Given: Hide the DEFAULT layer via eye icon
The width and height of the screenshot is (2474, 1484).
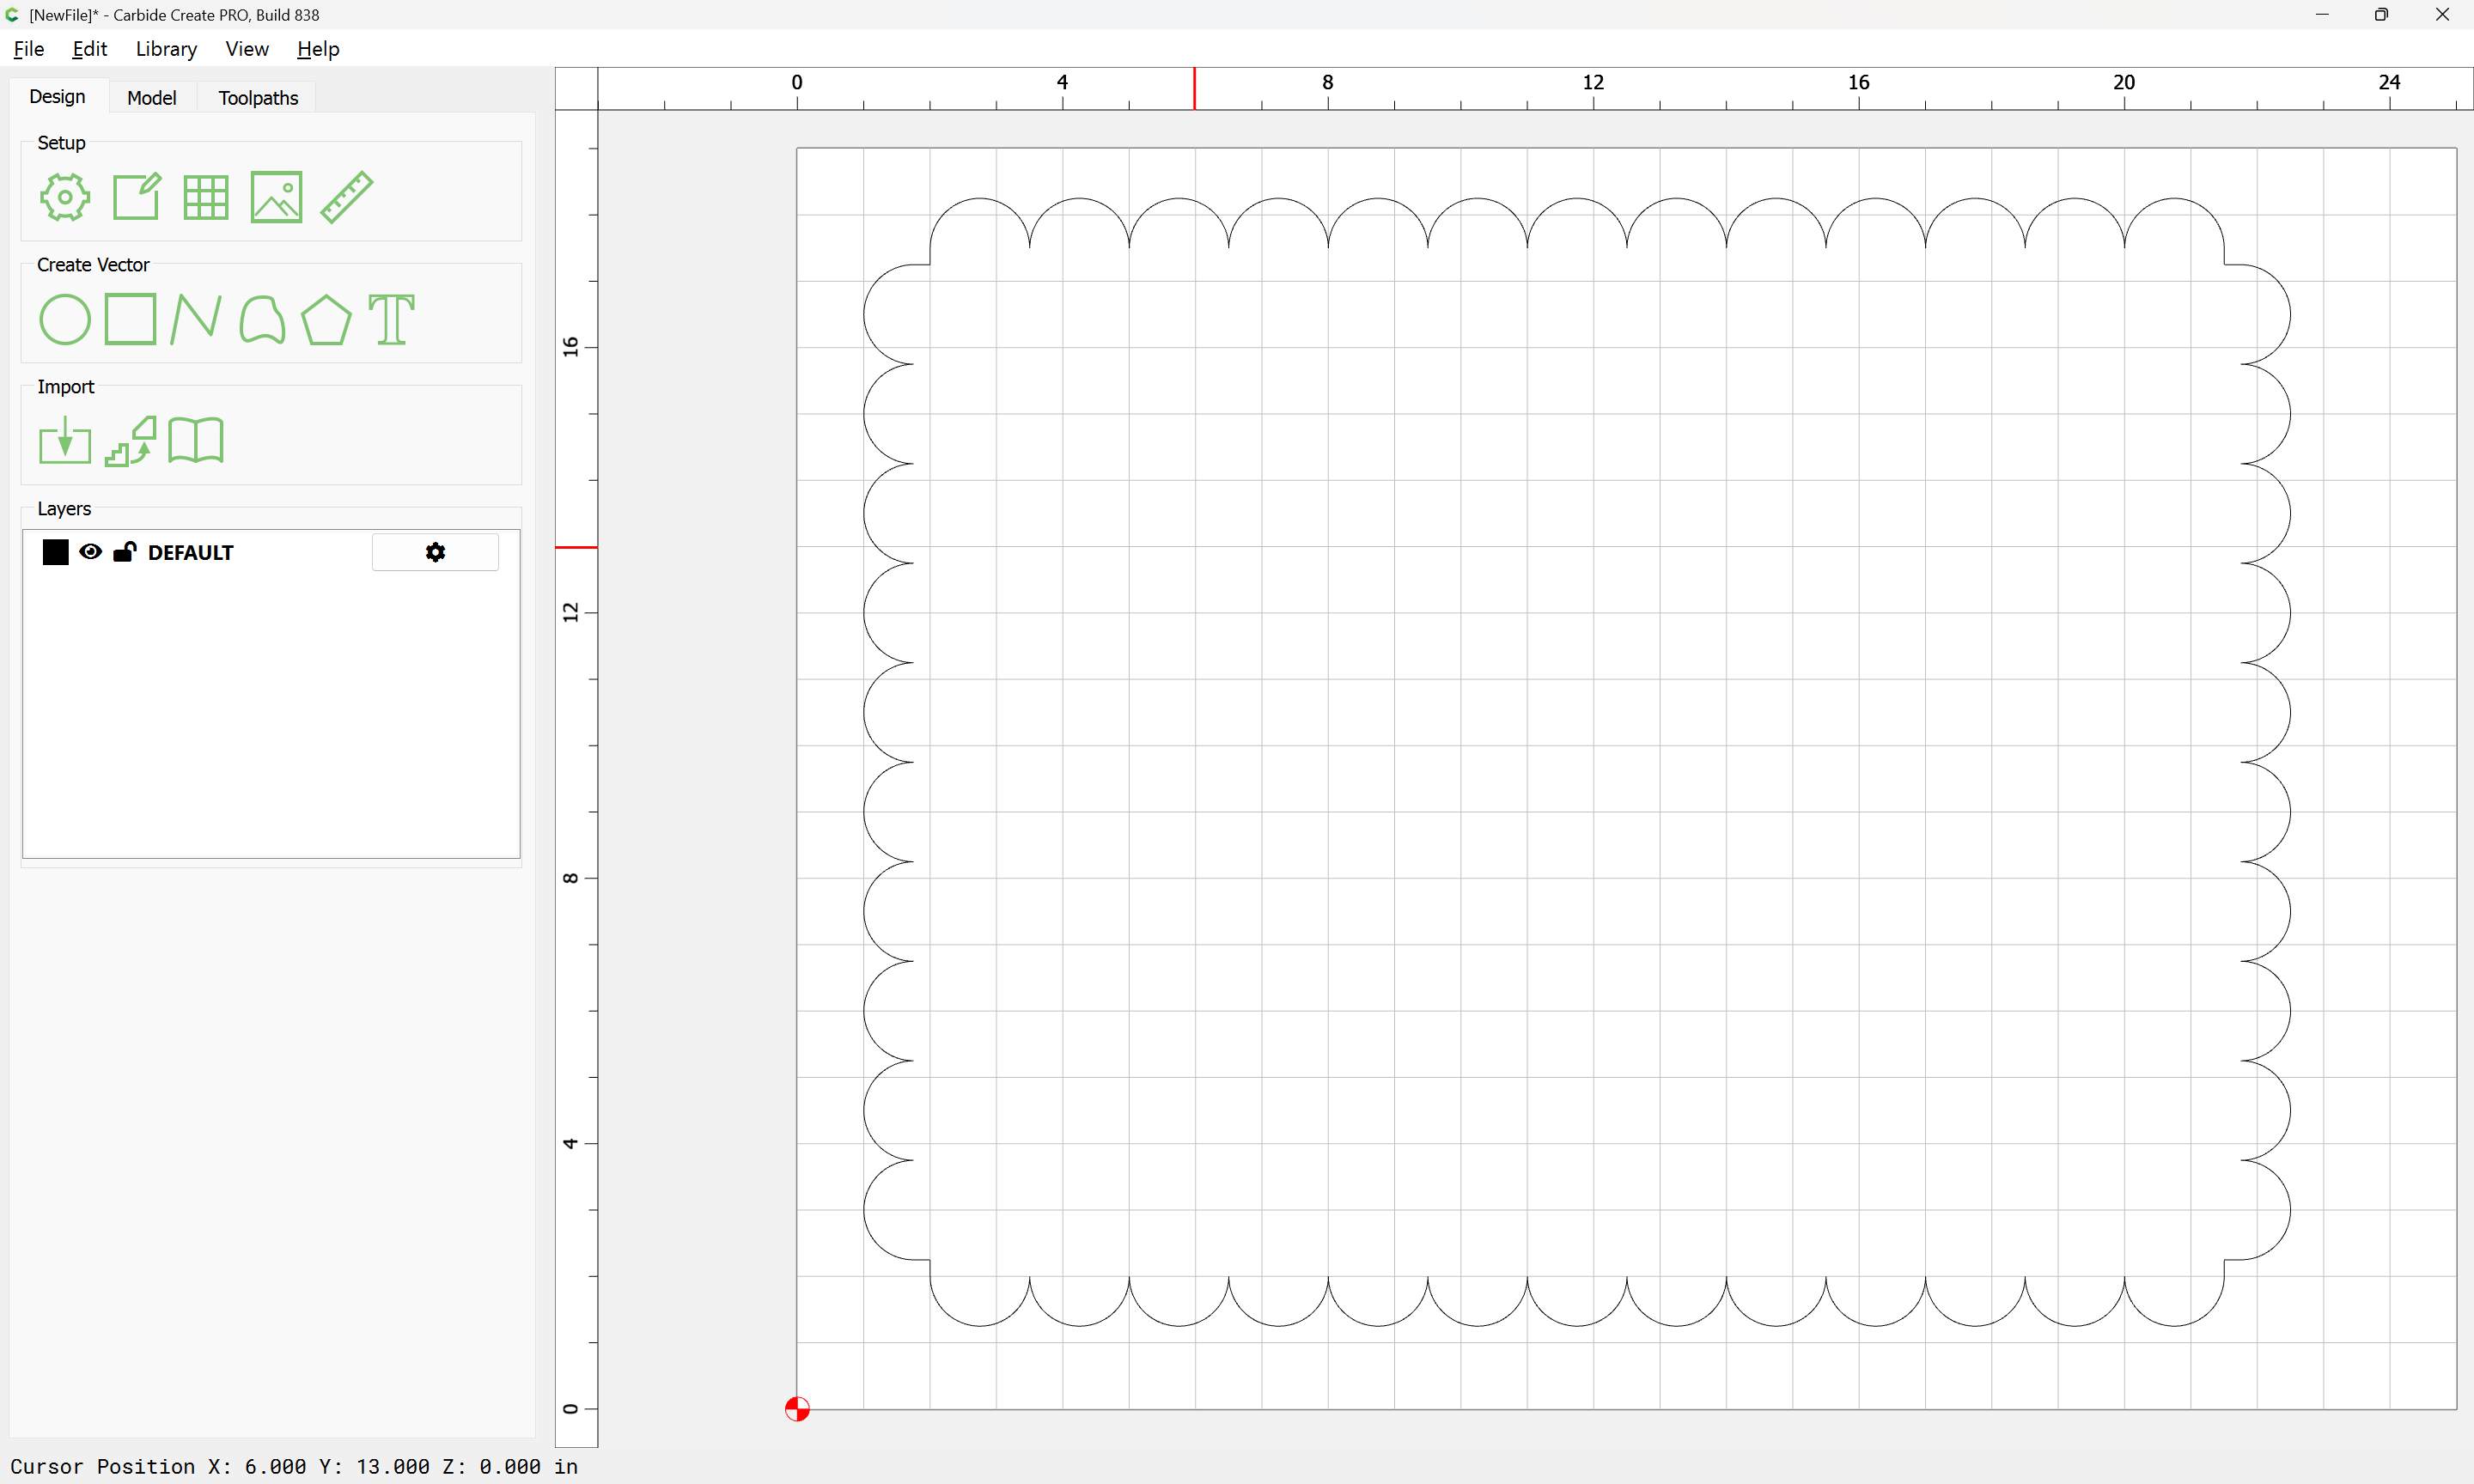Looking at the screenshot, I should [90, 552].
